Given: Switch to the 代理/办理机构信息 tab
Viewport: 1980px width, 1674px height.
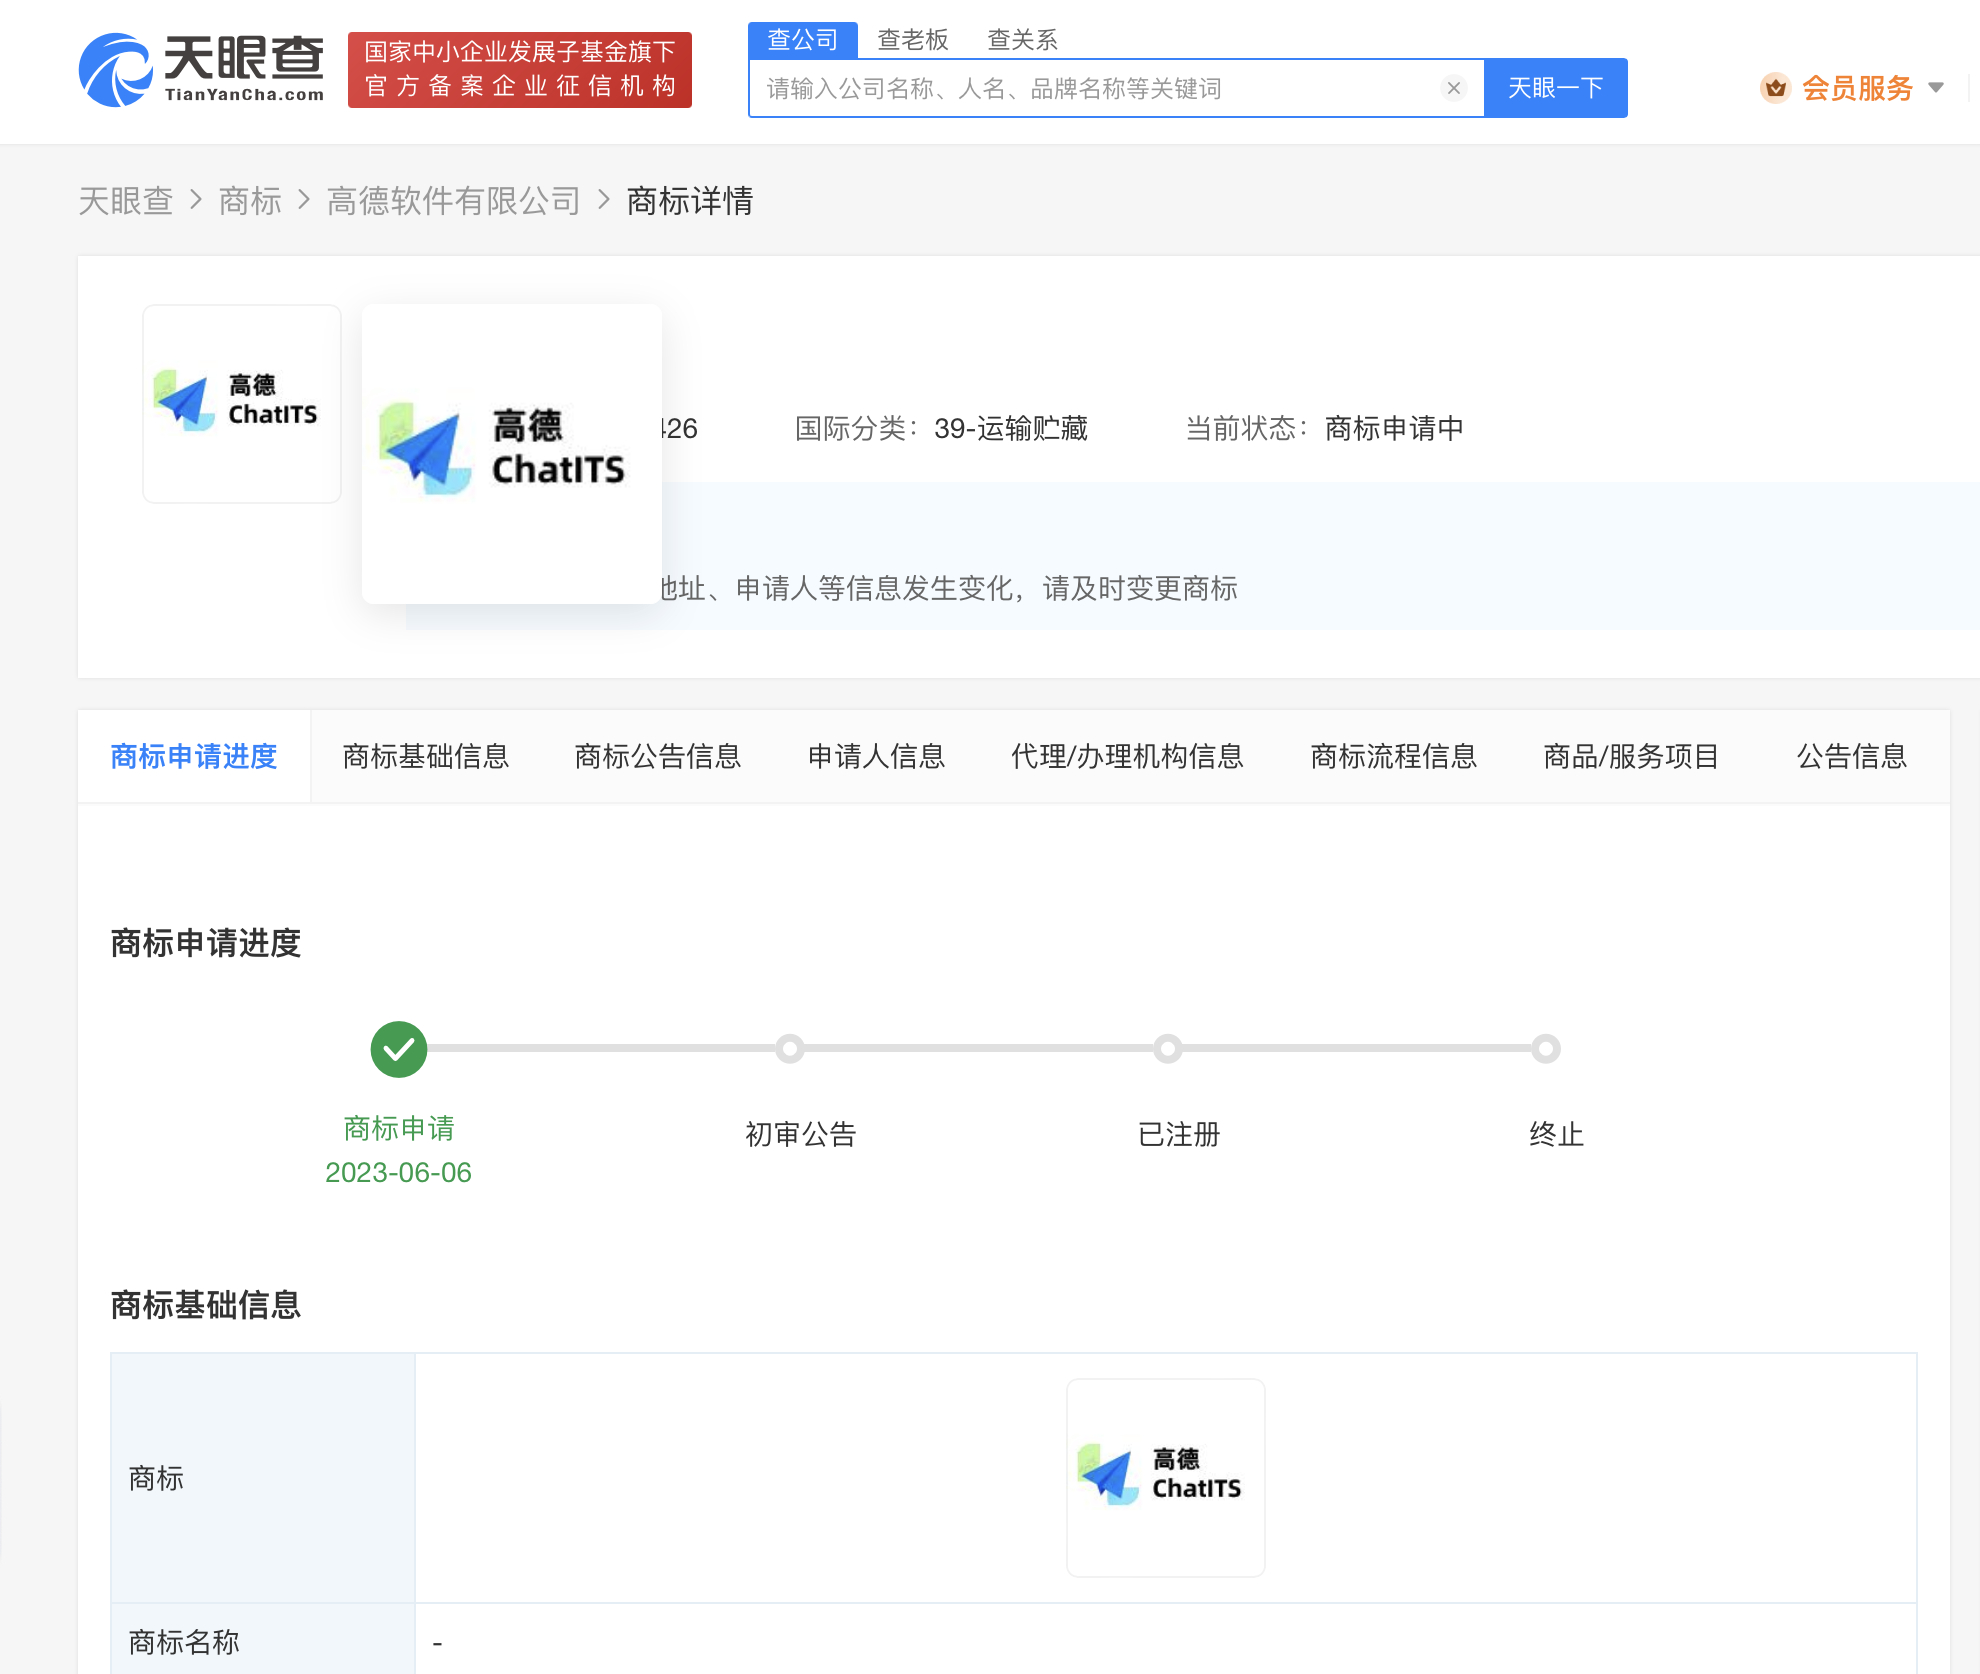Looking at the screenshot, I should tap(1127, 756).
